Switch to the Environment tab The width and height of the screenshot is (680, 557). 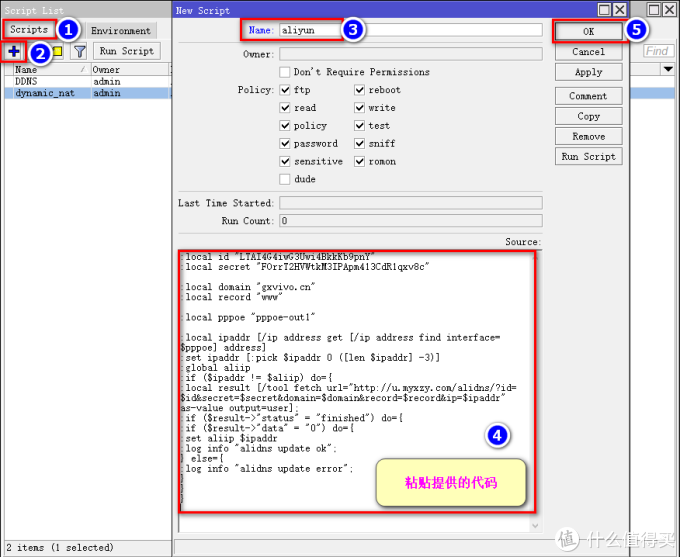pos(121,30)
